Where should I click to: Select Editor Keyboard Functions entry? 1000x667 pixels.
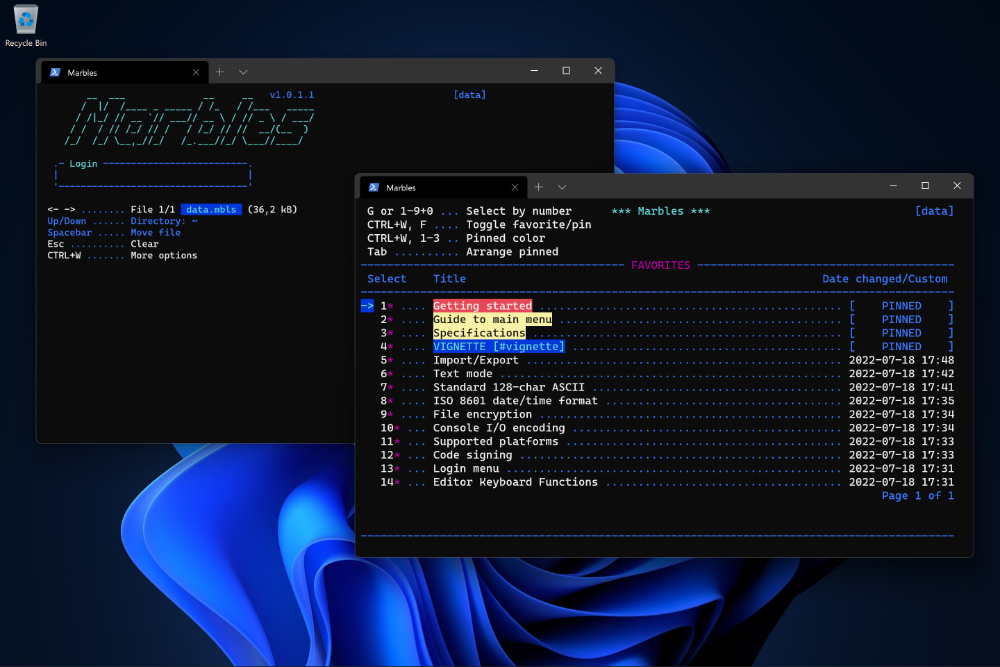click(x=515, y=481)
